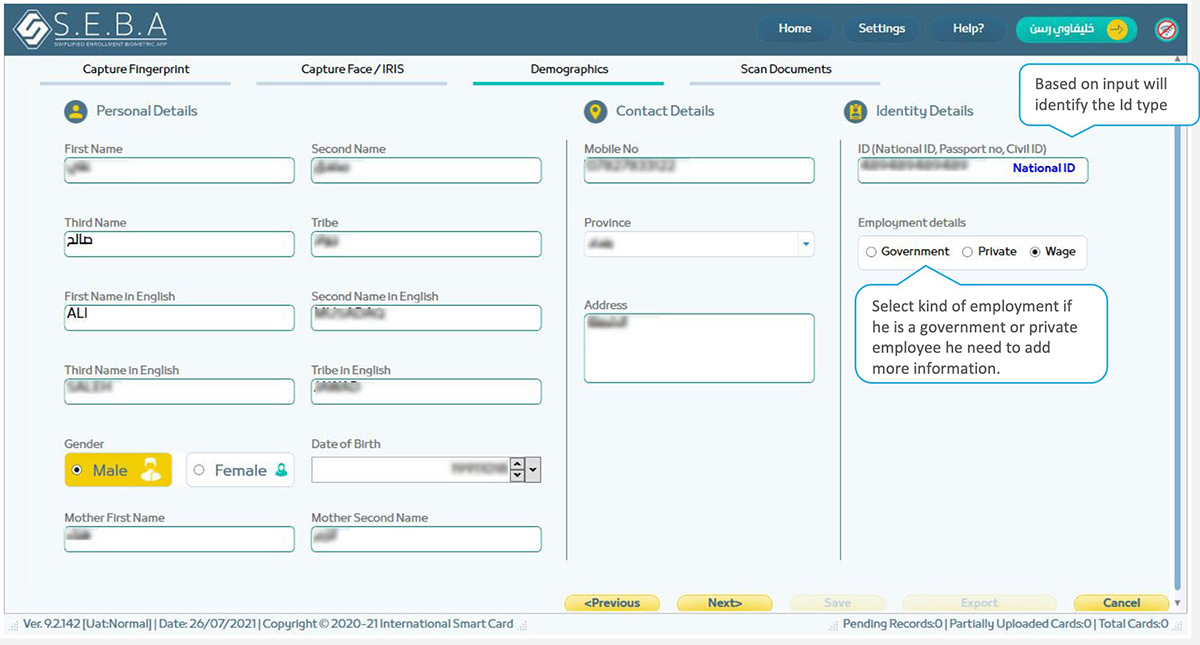Image resolution: width=1200 pixels, height=645 pixels.
Task: Go back with the <Previous button
Action: pos(612,603)
